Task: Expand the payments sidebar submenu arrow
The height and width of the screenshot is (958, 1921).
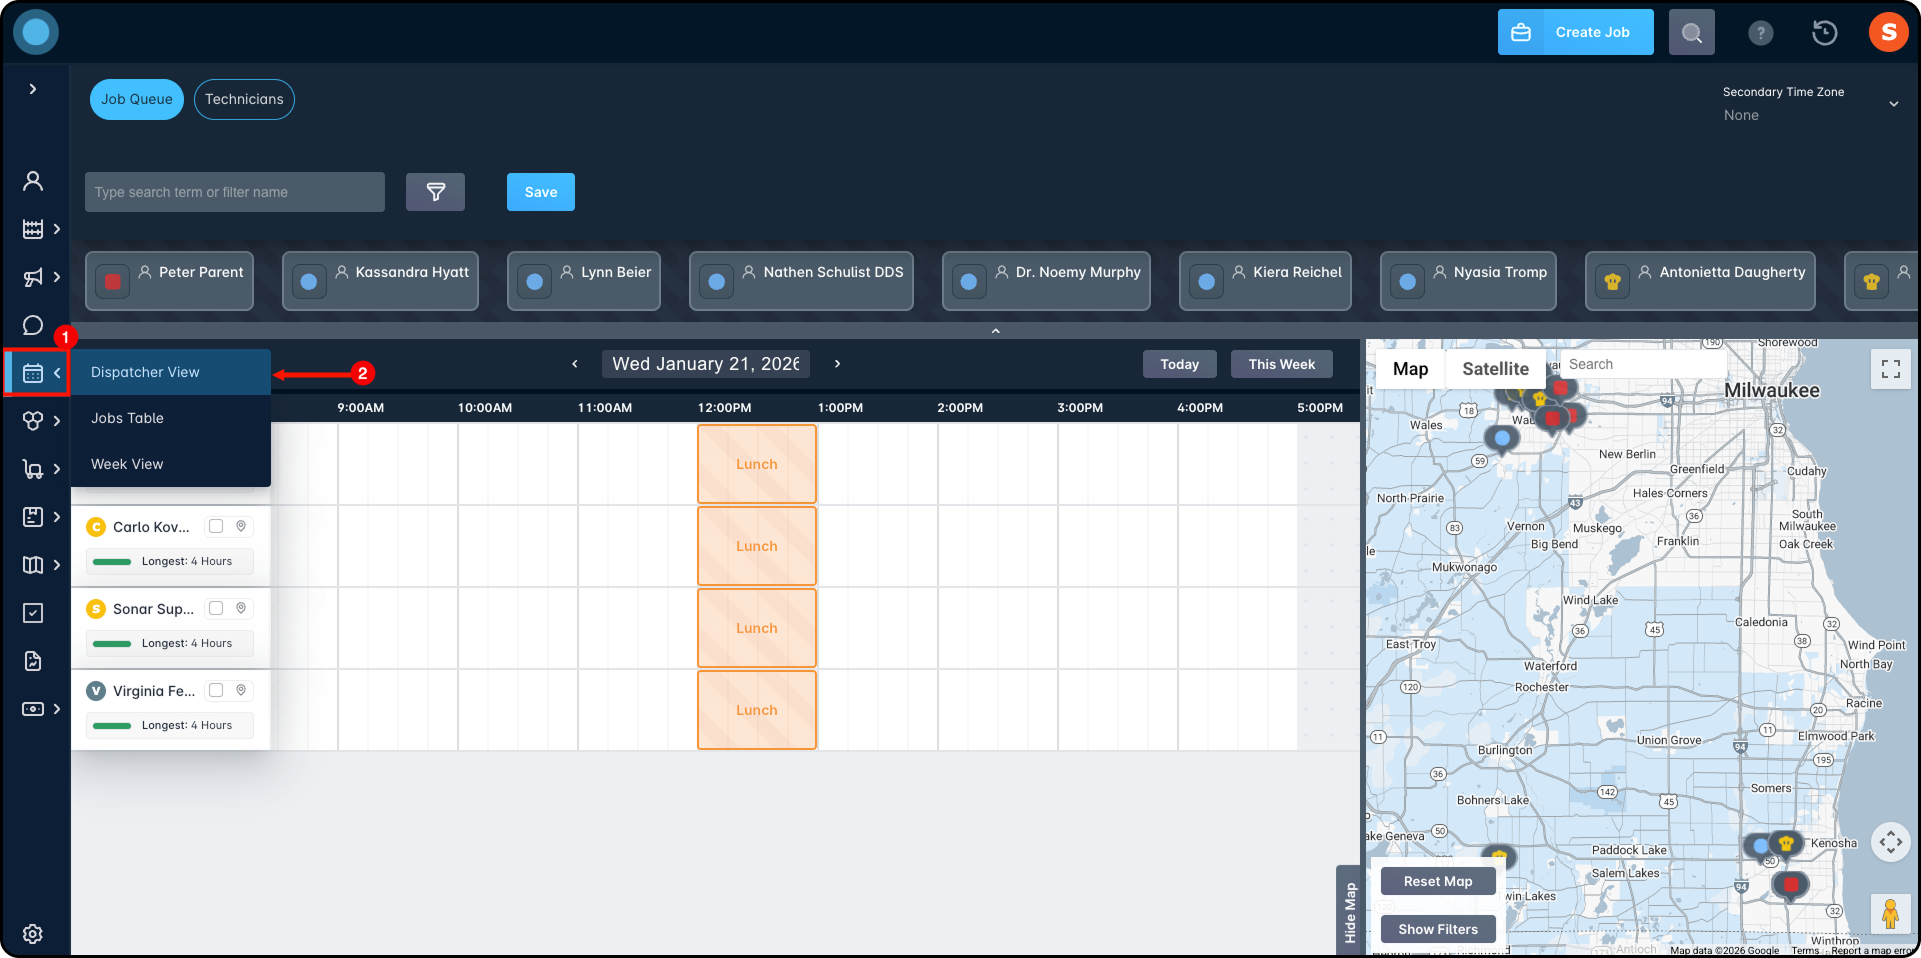Action: pos(57,709)
